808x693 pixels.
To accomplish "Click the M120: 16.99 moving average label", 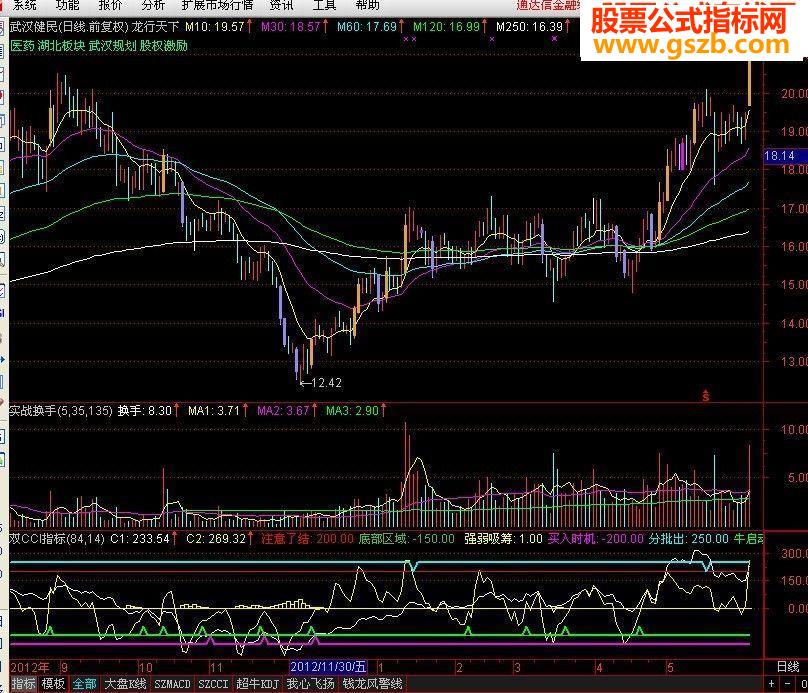I will click(450, 26).
